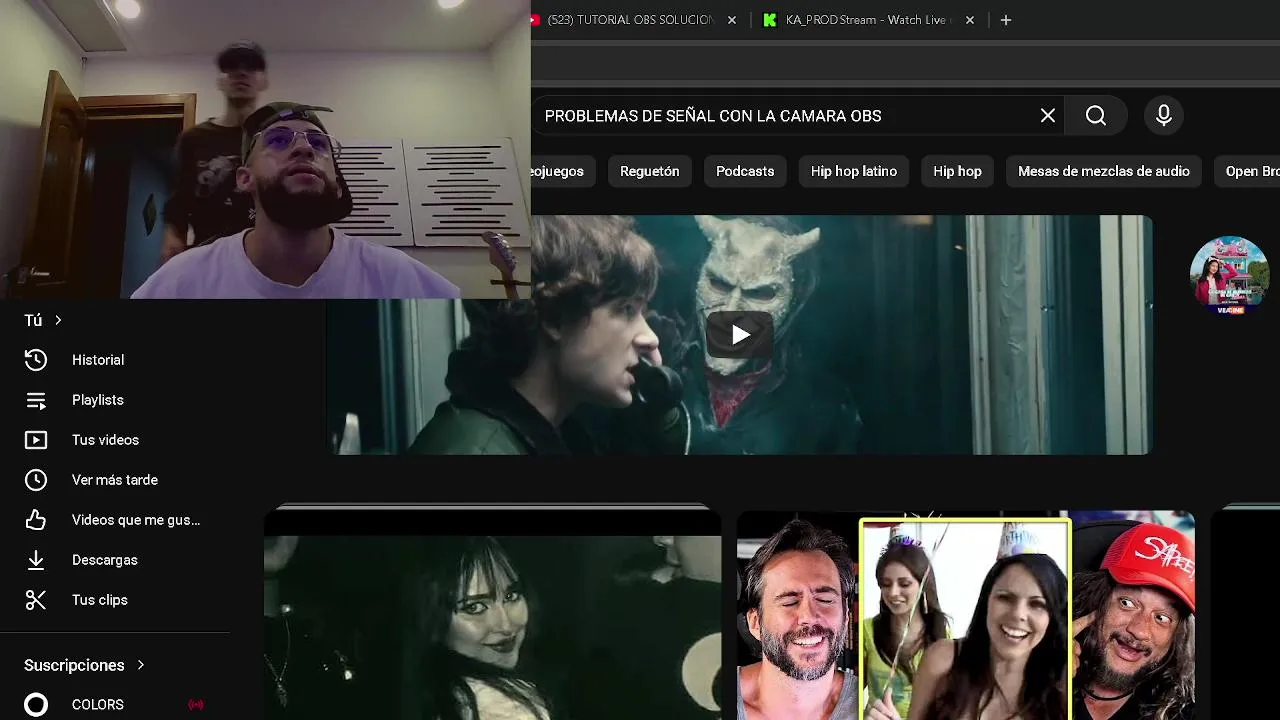Click the webcam overlay in the corner

(x=265, y=150)
